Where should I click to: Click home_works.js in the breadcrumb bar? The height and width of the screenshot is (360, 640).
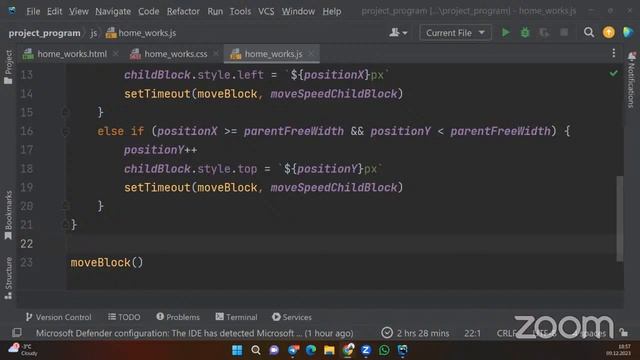tap(141, 33)
